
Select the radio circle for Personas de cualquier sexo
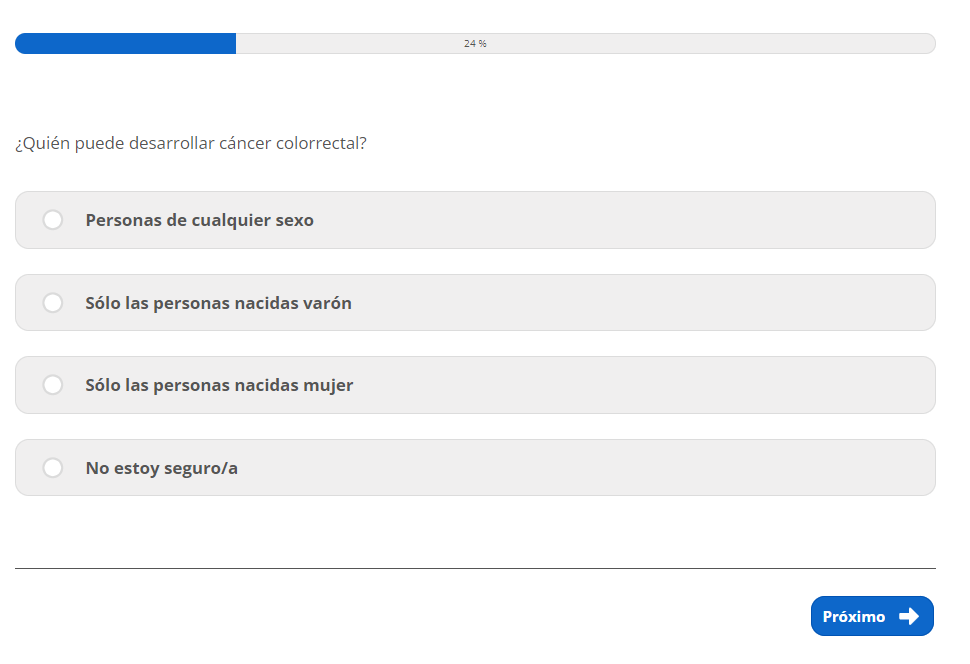[53, 220]
